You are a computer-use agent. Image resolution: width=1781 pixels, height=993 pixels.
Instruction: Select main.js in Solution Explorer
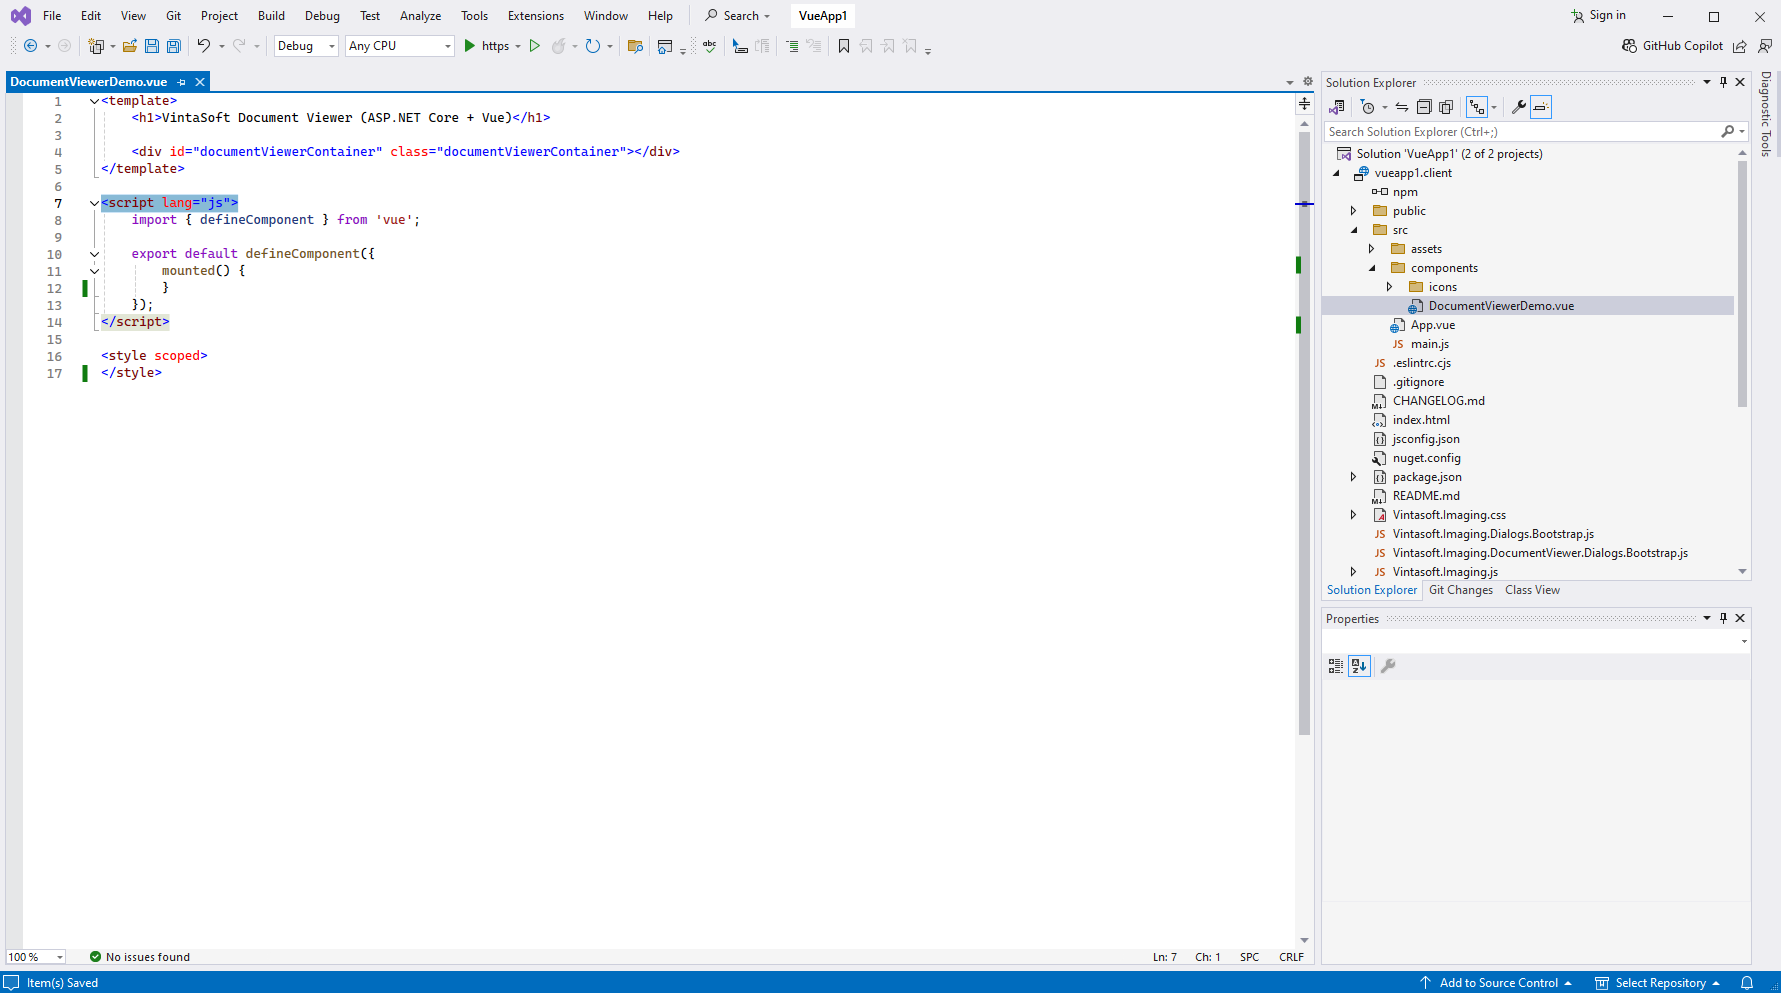tap(1429, 344)
